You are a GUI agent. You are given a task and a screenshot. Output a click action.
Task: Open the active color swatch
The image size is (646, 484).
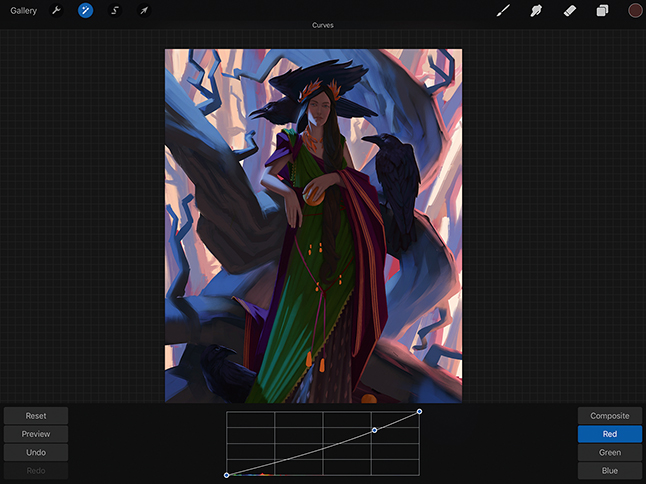[x=635, y=11]
